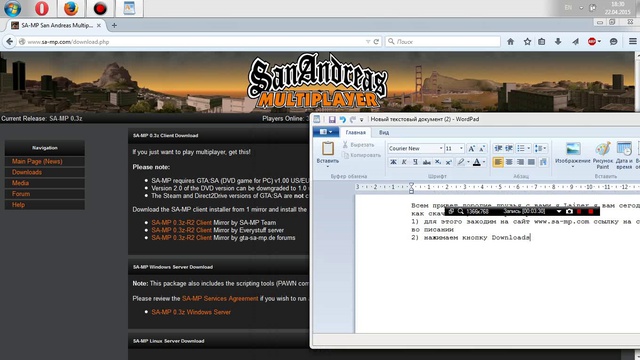Click the Paste clipboard icon in WordPad

point(328,148)
